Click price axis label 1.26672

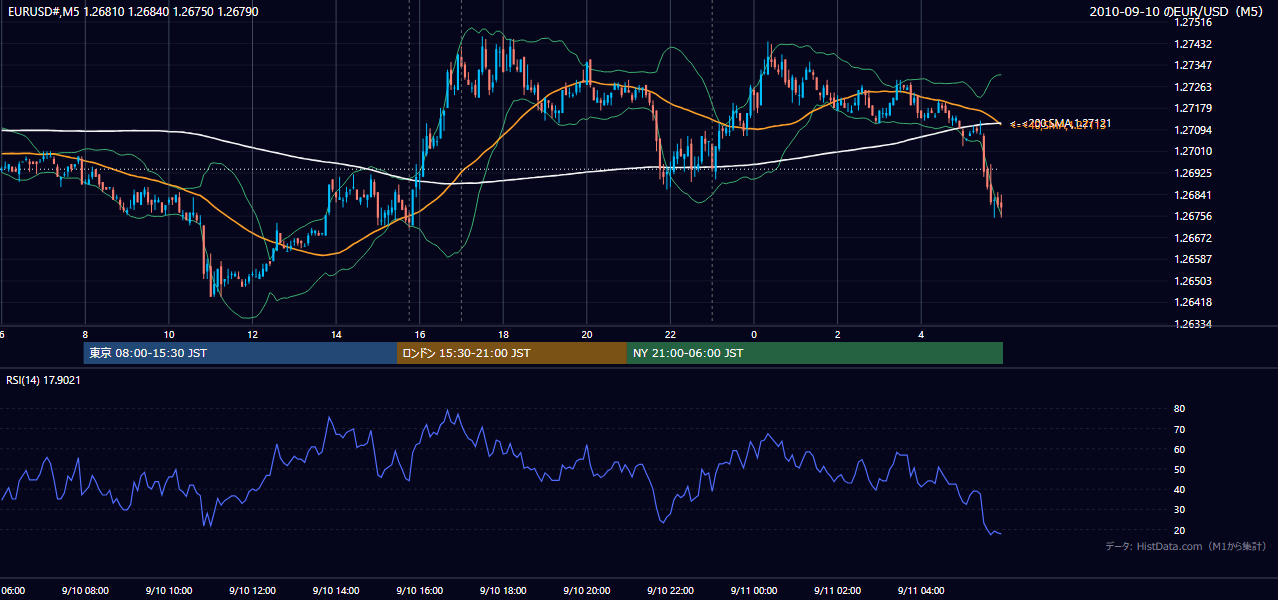(1194, 238)
